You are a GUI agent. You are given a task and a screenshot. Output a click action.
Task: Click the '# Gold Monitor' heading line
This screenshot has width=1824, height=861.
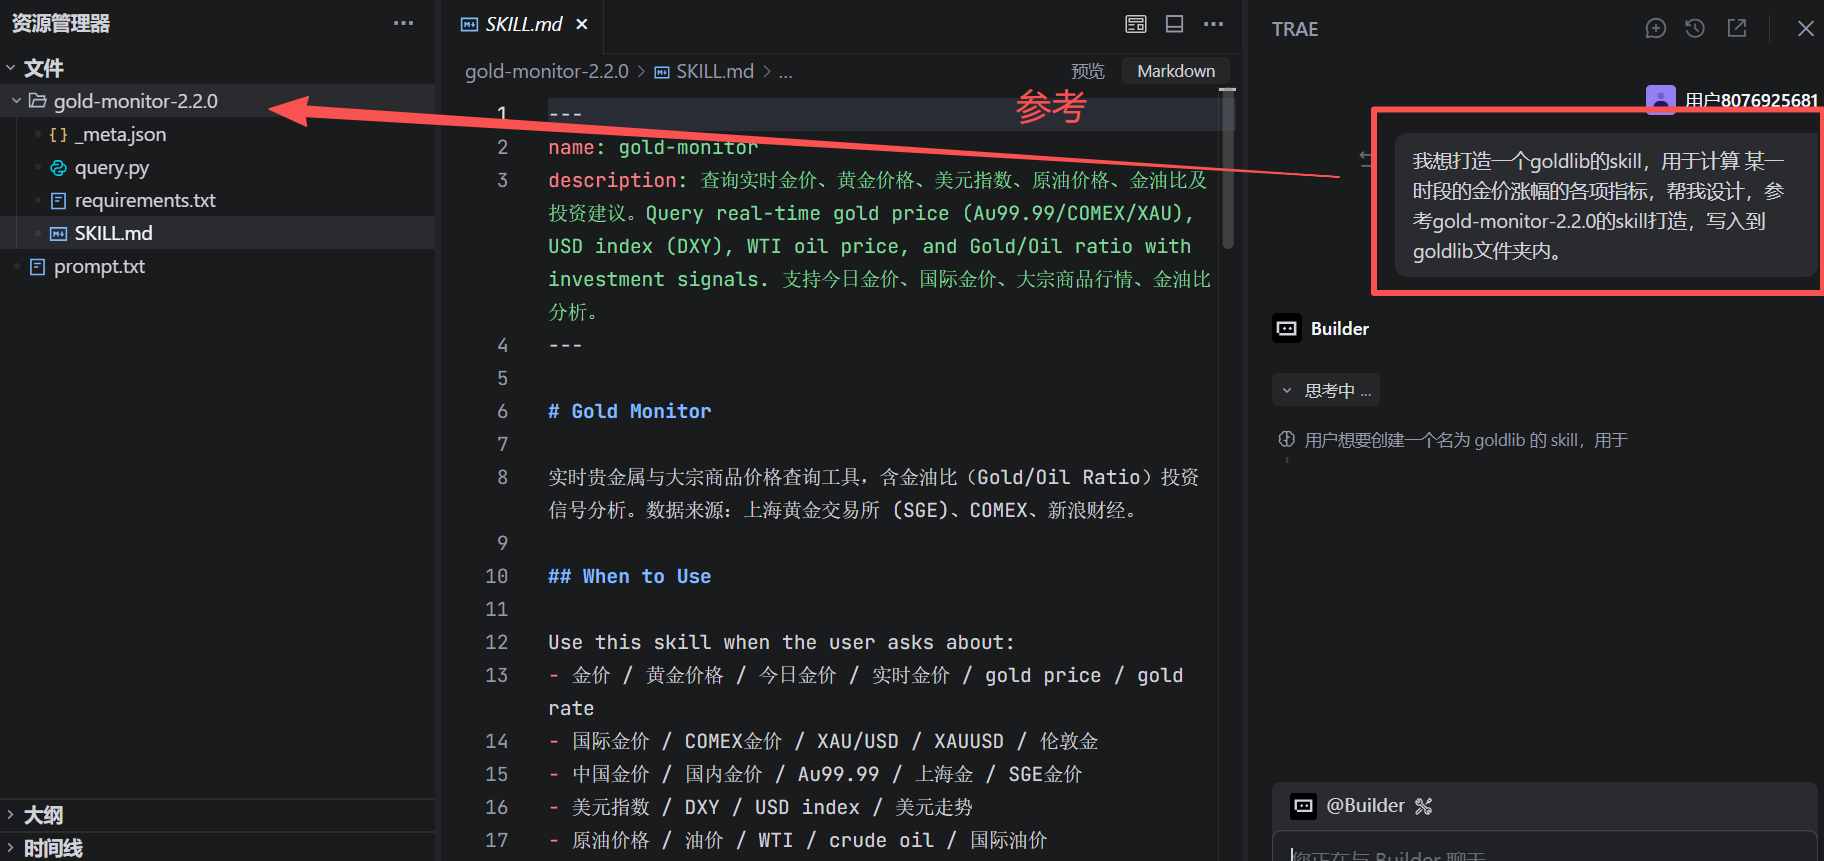pyautogui.click(x=629, y=411)
